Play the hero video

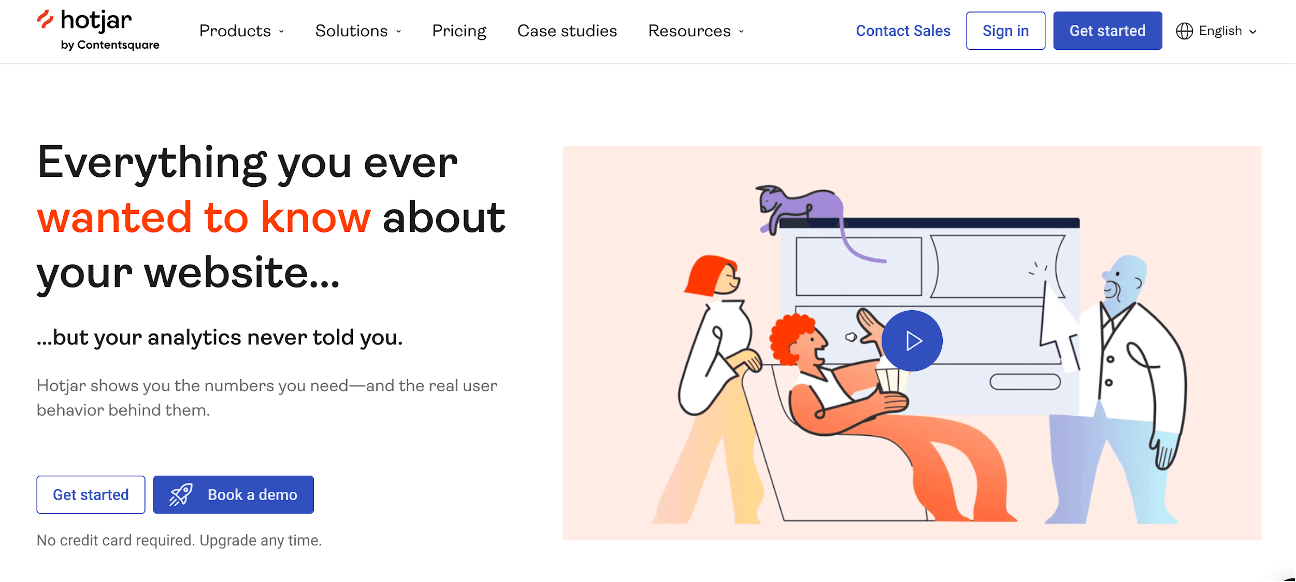tap(912, 341)
